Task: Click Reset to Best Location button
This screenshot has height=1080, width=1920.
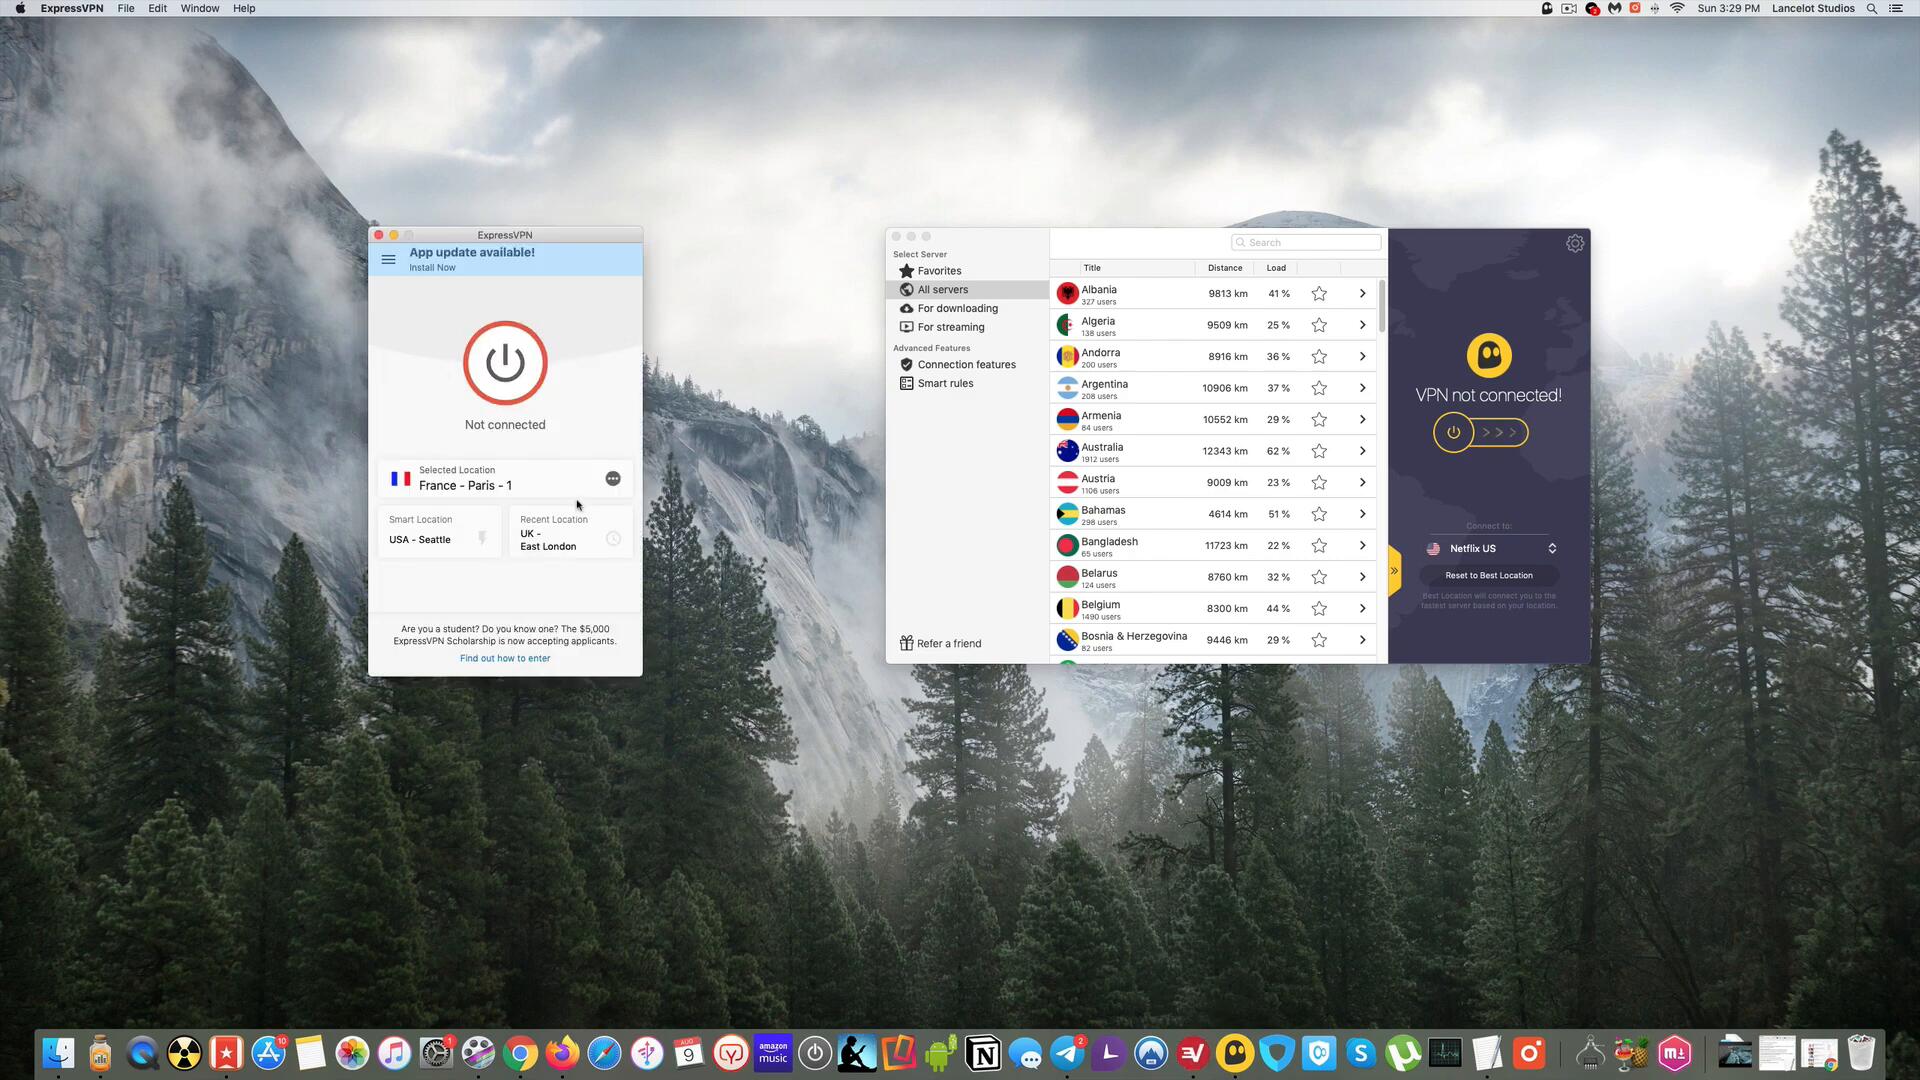Action: click(x=1488, y=575)
